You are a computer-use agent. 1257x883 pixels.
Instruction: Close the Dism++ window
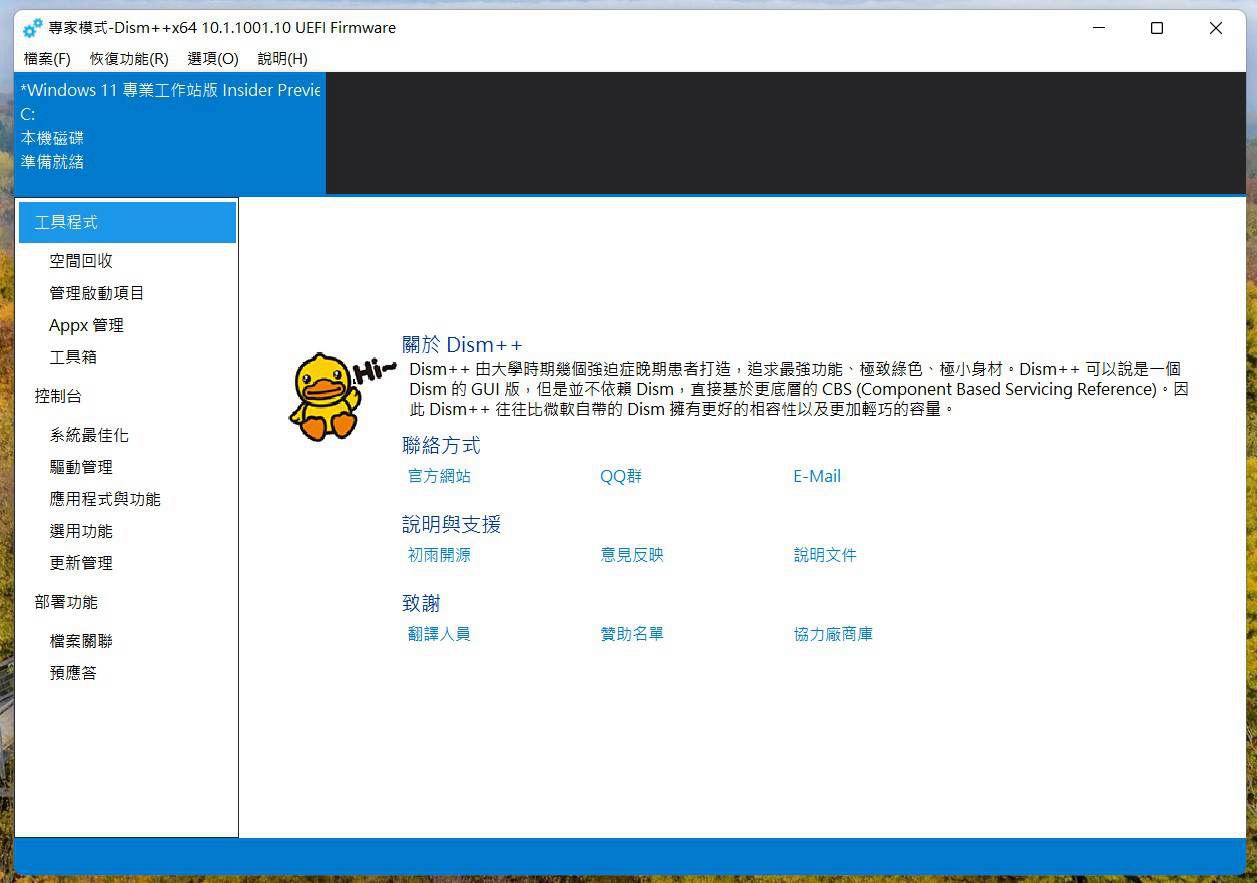point(1216,28)
